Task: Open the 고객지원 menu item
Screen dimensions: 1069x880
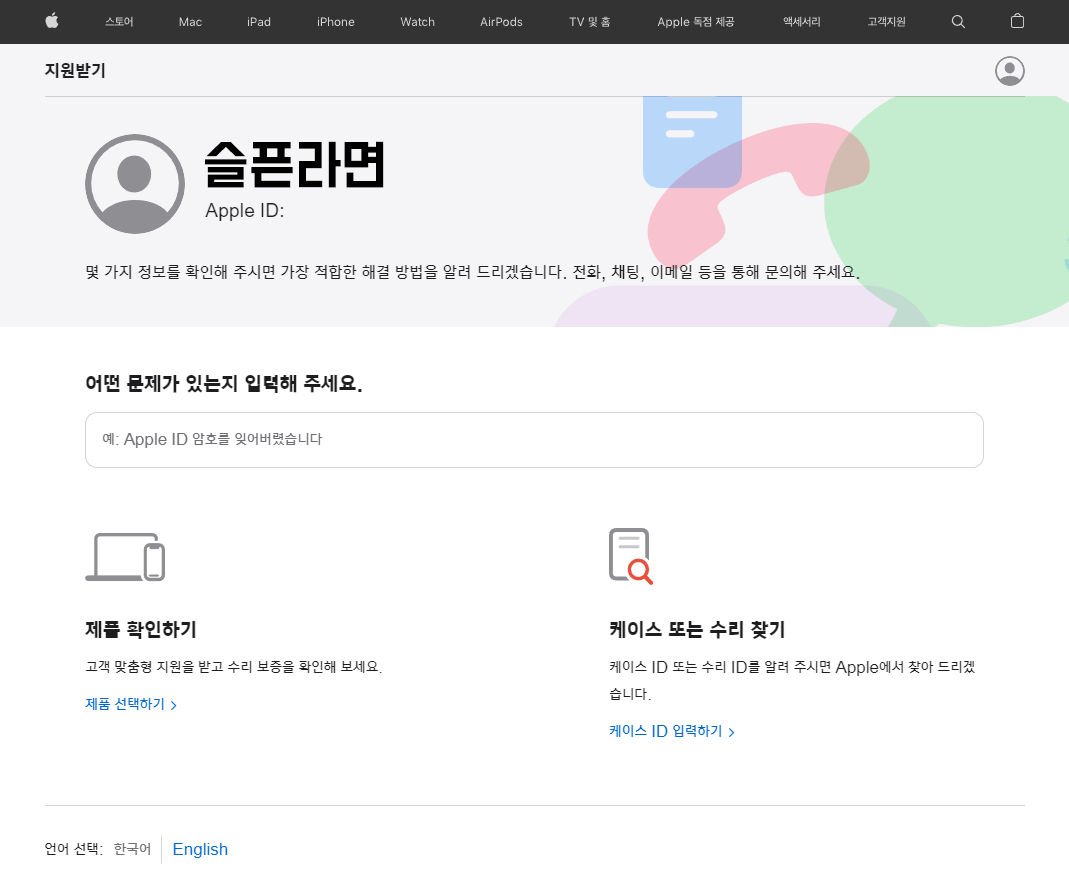Action: [x=886, y=22]
